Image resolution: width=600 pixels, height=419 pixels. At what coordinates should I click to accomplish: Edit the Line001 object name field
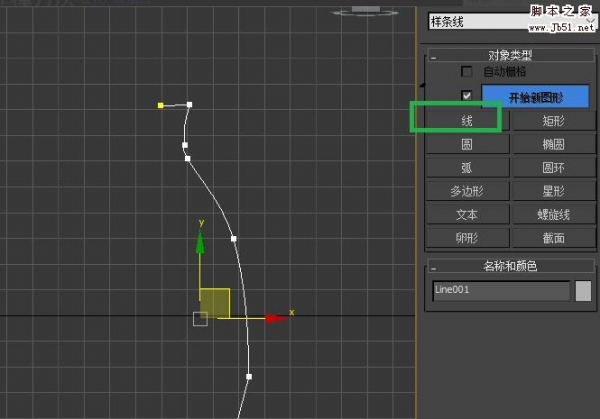pyautogui.click(x=501, y=290)
